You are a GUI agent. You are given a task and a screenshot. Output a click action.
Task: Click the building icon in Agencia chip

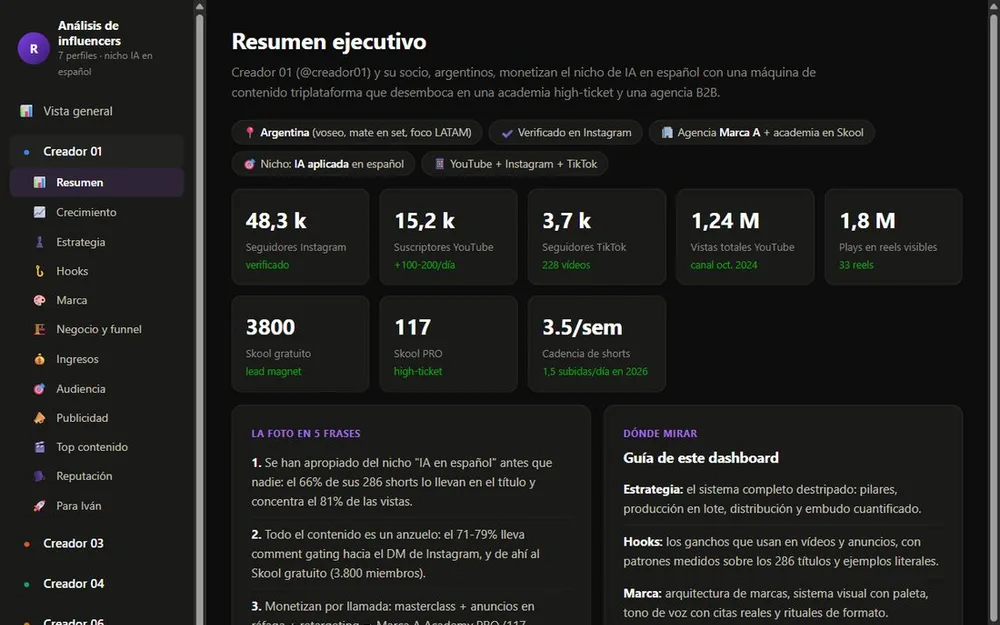(667, 133)
